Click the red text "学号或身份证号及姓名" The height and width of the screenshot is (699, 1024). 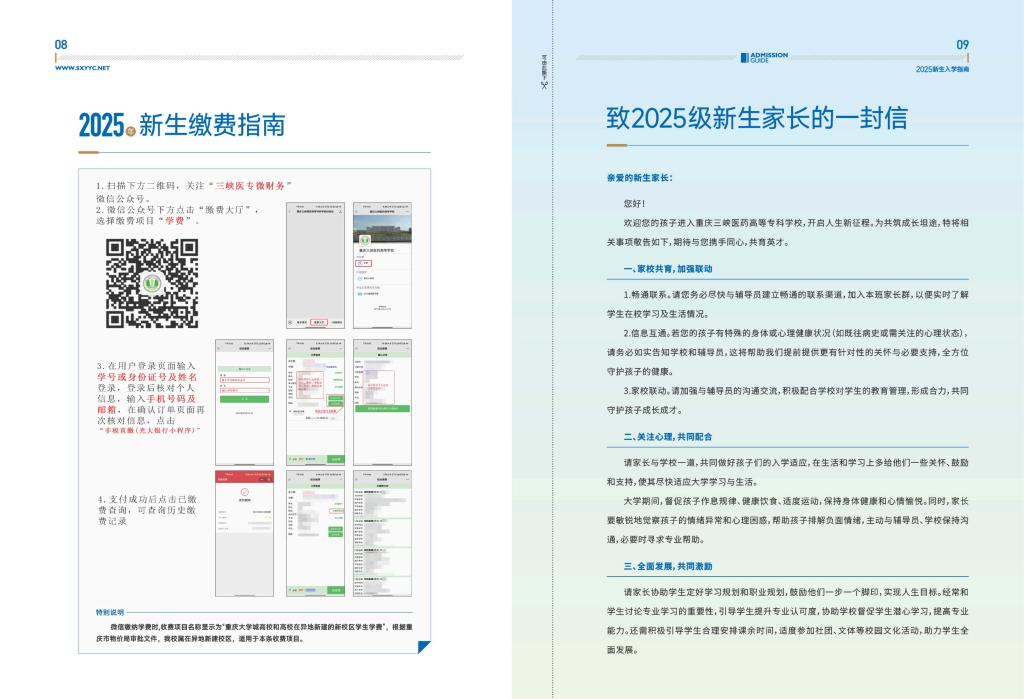[147, 377]
